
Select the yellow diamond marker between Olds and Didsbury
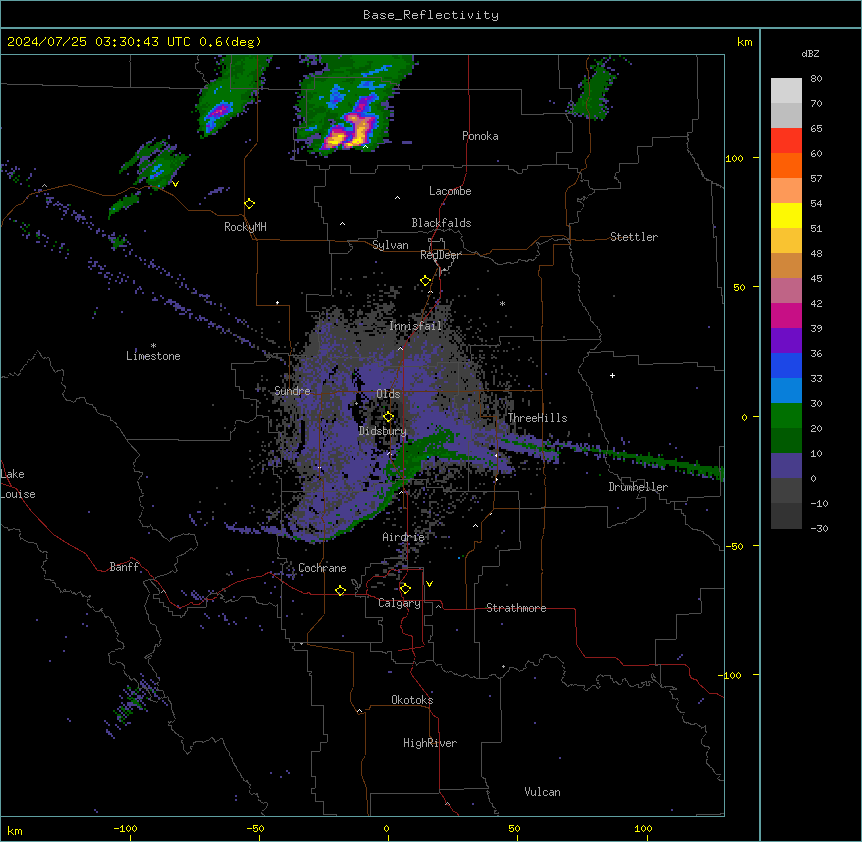tap(388, 417)
